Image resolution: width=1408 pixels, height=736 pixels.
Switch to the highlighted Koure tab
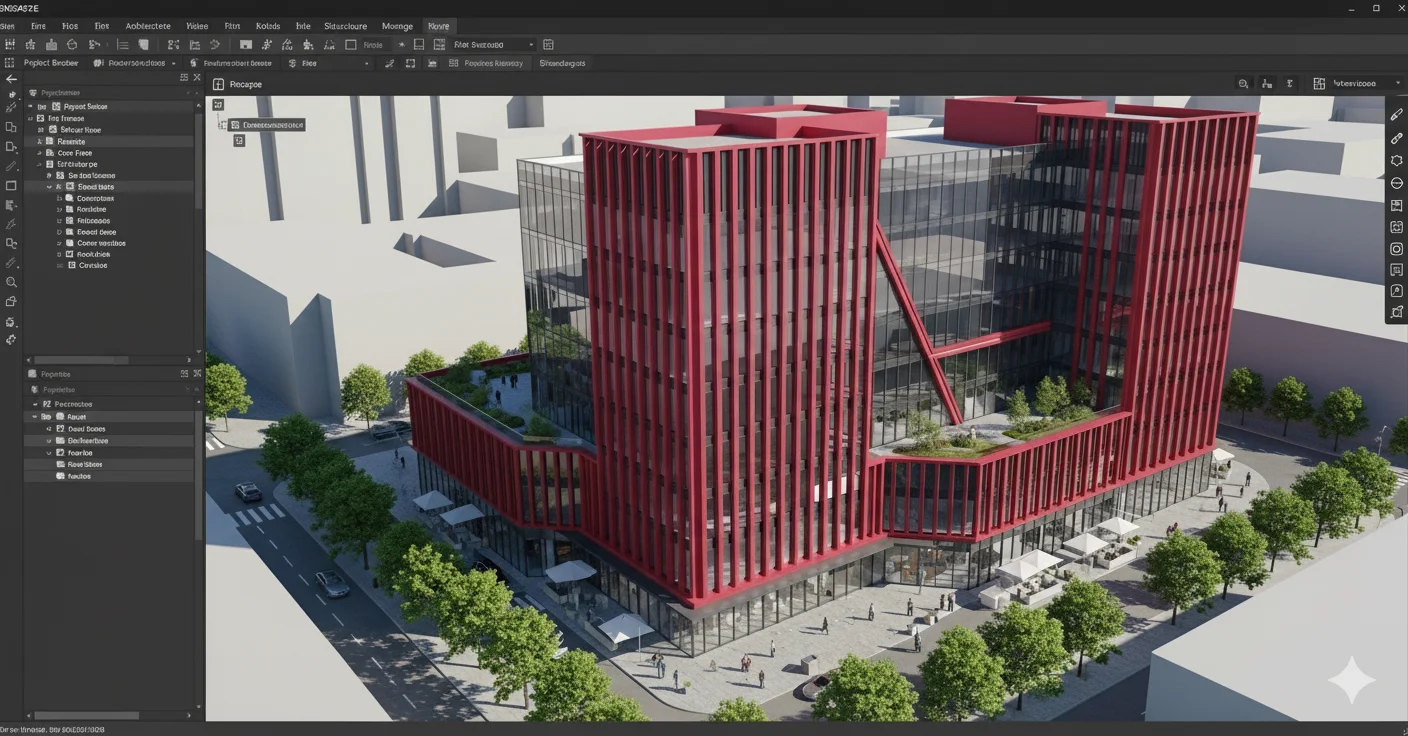[438, 26]
